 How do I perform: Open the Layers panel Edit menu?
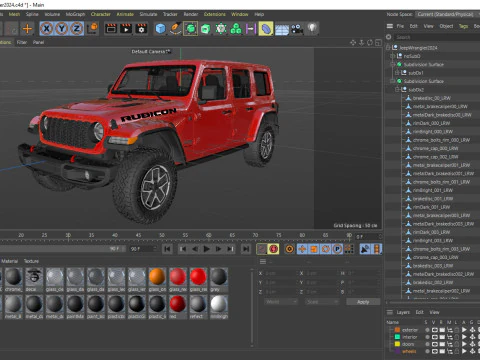click(419, 312)
